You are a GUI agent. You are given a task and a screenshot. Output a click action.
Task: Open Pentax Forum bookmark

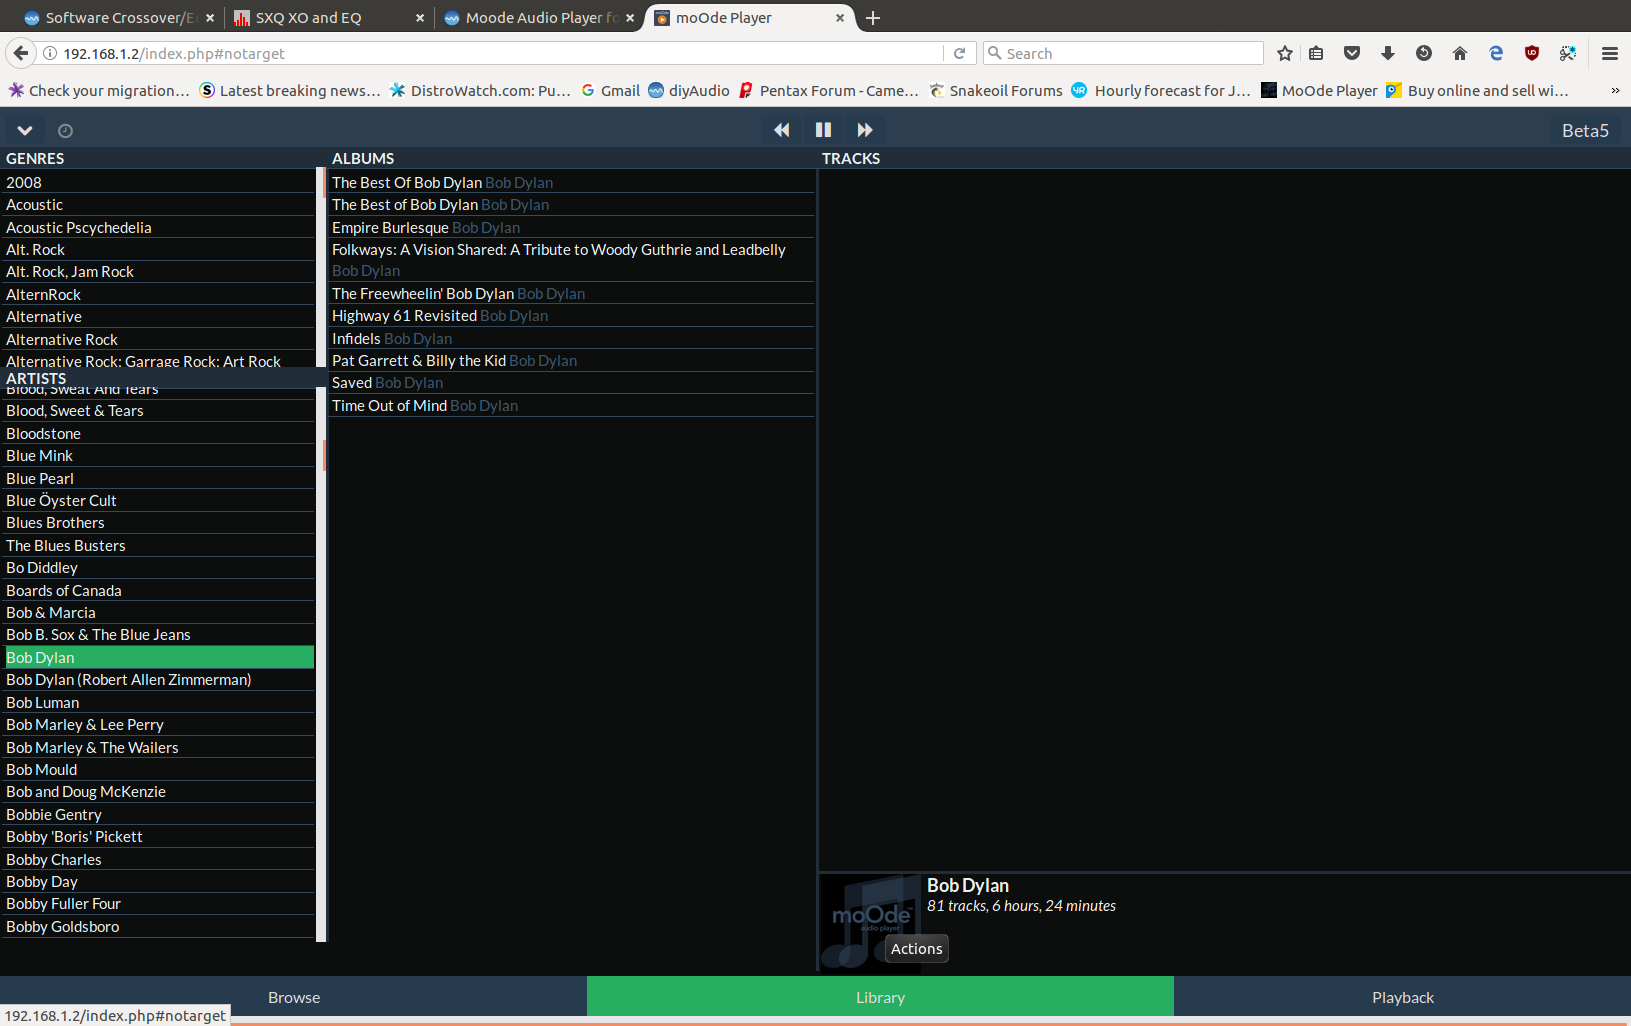[x=829, y=90]
